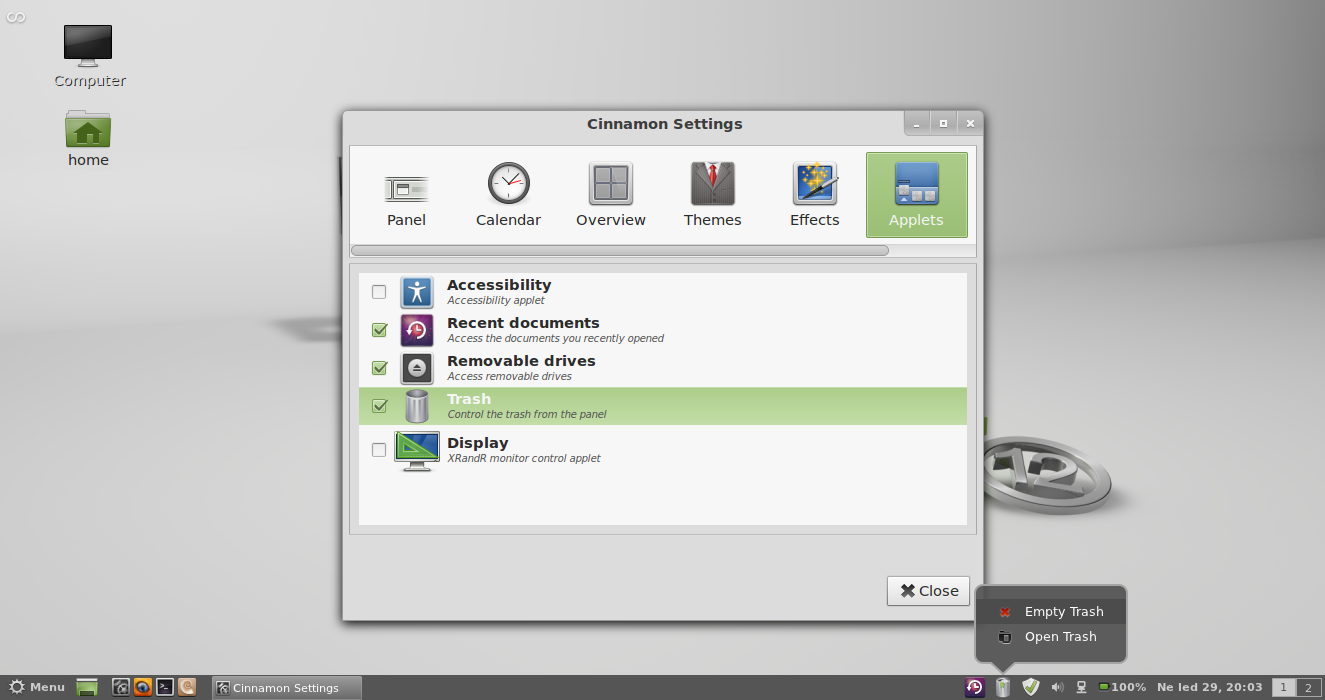
Task: Click the green show desktop icon on panel
Action: click(x=87, y=688)
